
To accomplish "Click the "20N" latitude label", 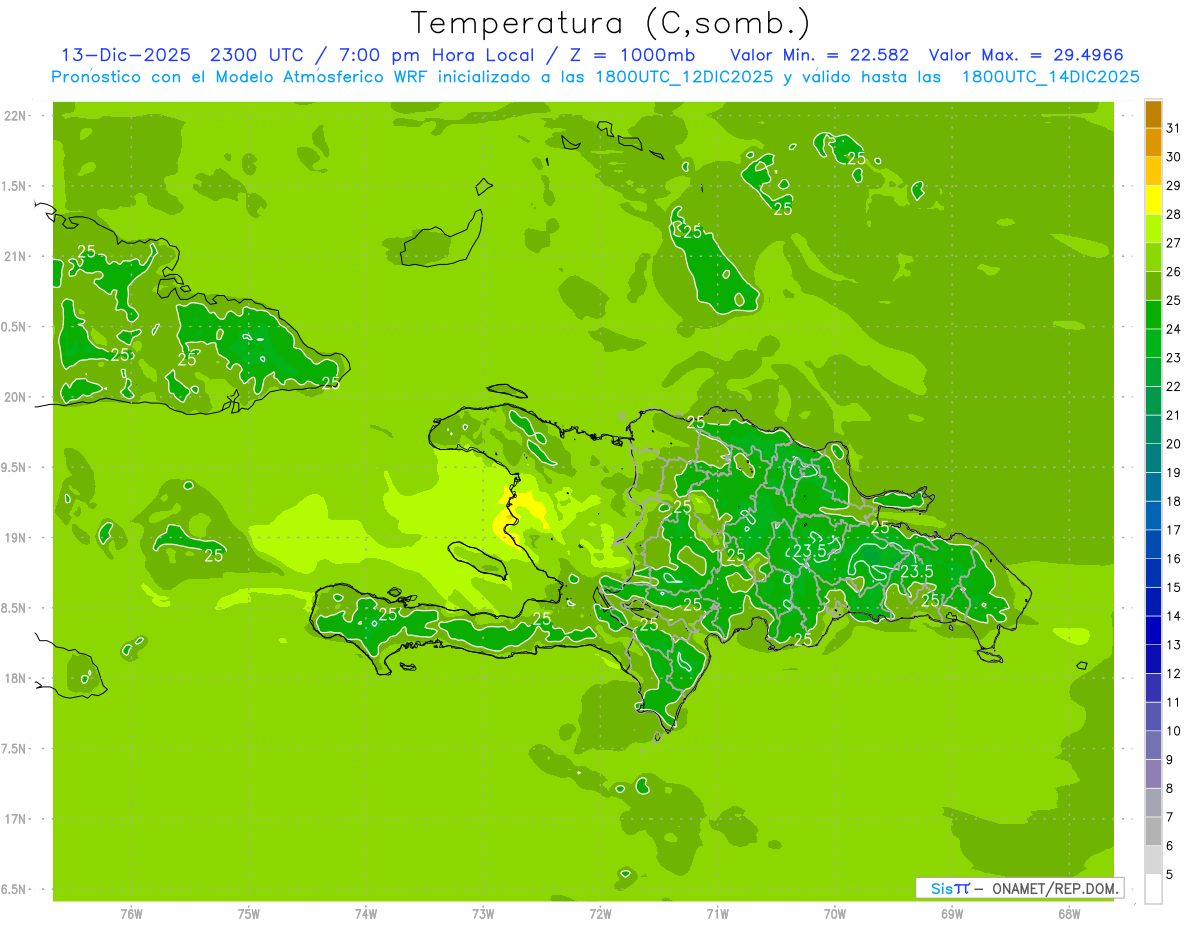I will (15, 398).
